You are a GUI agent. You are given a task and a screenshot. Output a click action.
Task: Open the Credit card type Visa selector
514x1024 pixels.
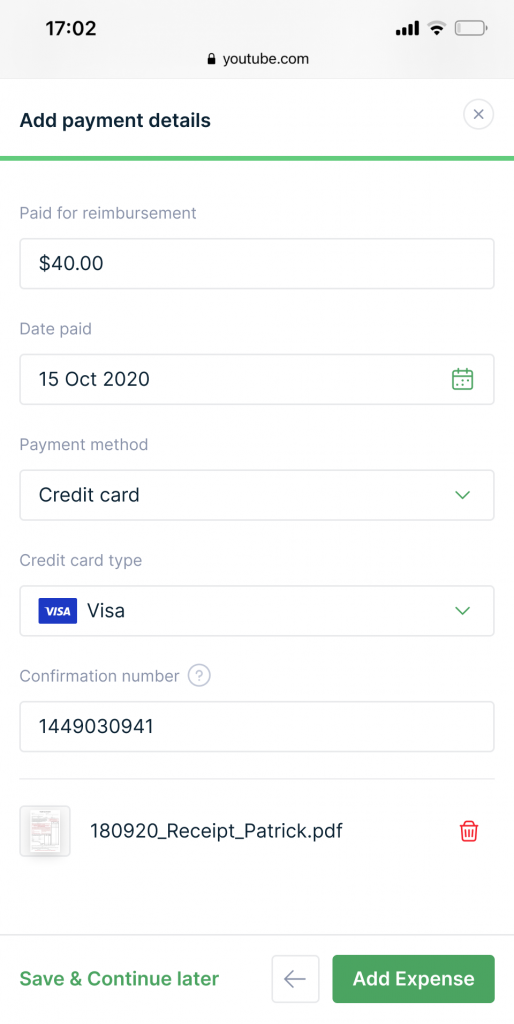point(257,611)
